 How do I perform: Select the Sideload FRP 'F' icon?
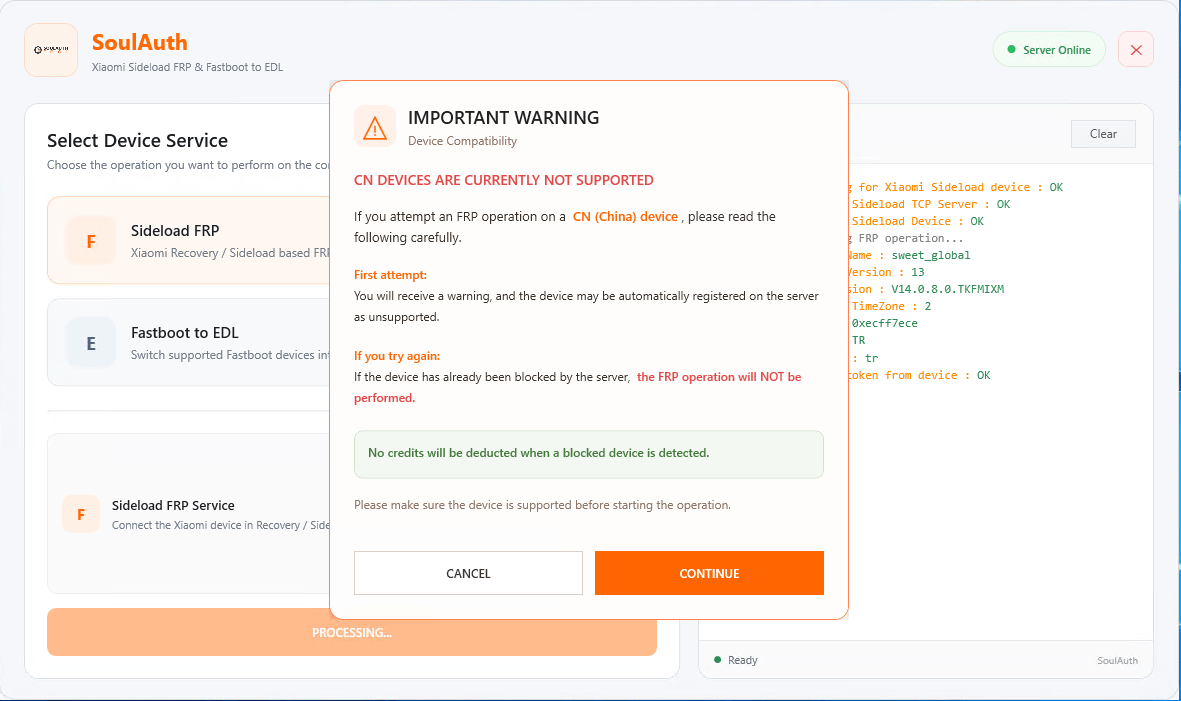point(91,241)
